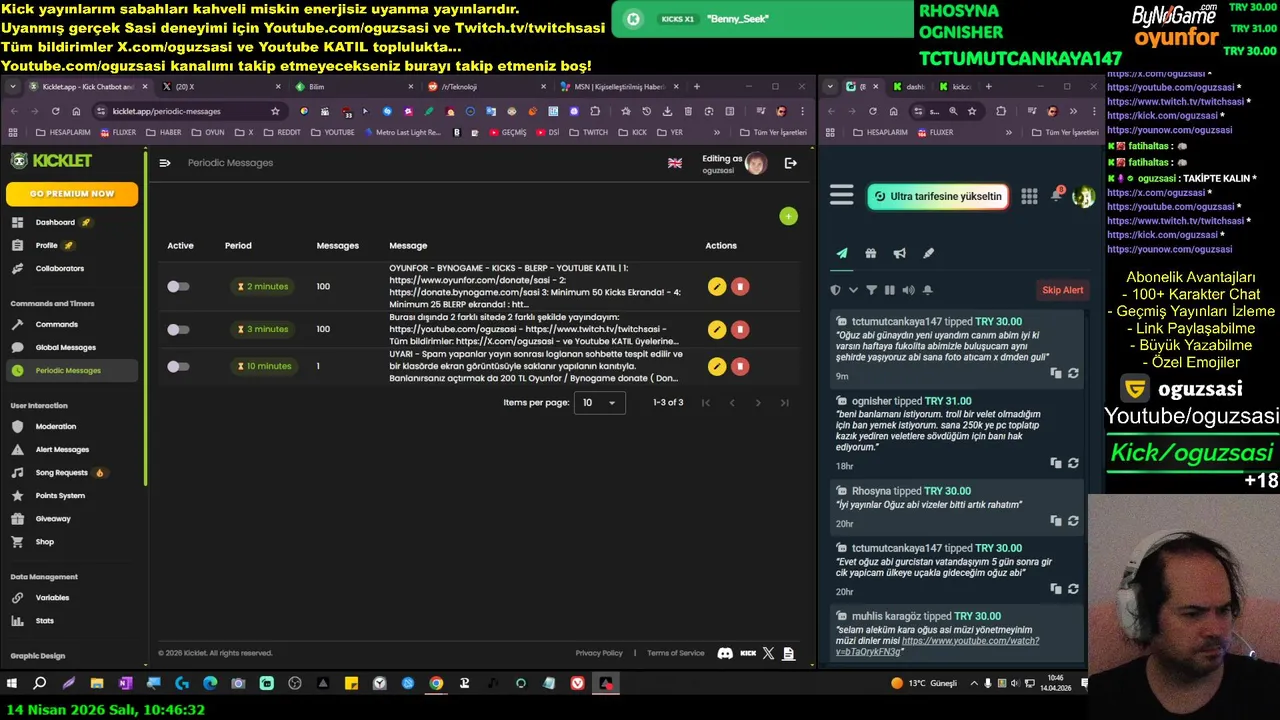This screenshot has width=1280, height=720.
Task: Edit the 10 minutes periodic message
Action: 716,366
